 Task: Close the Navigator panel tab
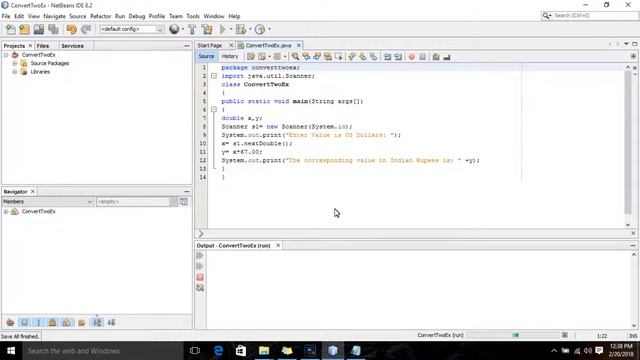click(33, 191)
